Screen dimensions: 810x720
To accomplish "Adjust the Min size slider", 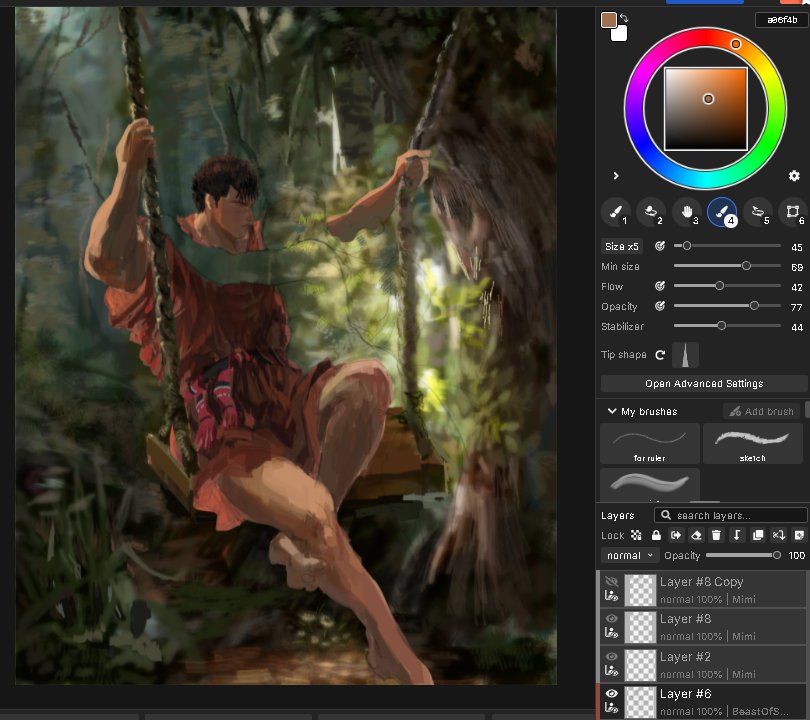I will (x=727, y=266).
